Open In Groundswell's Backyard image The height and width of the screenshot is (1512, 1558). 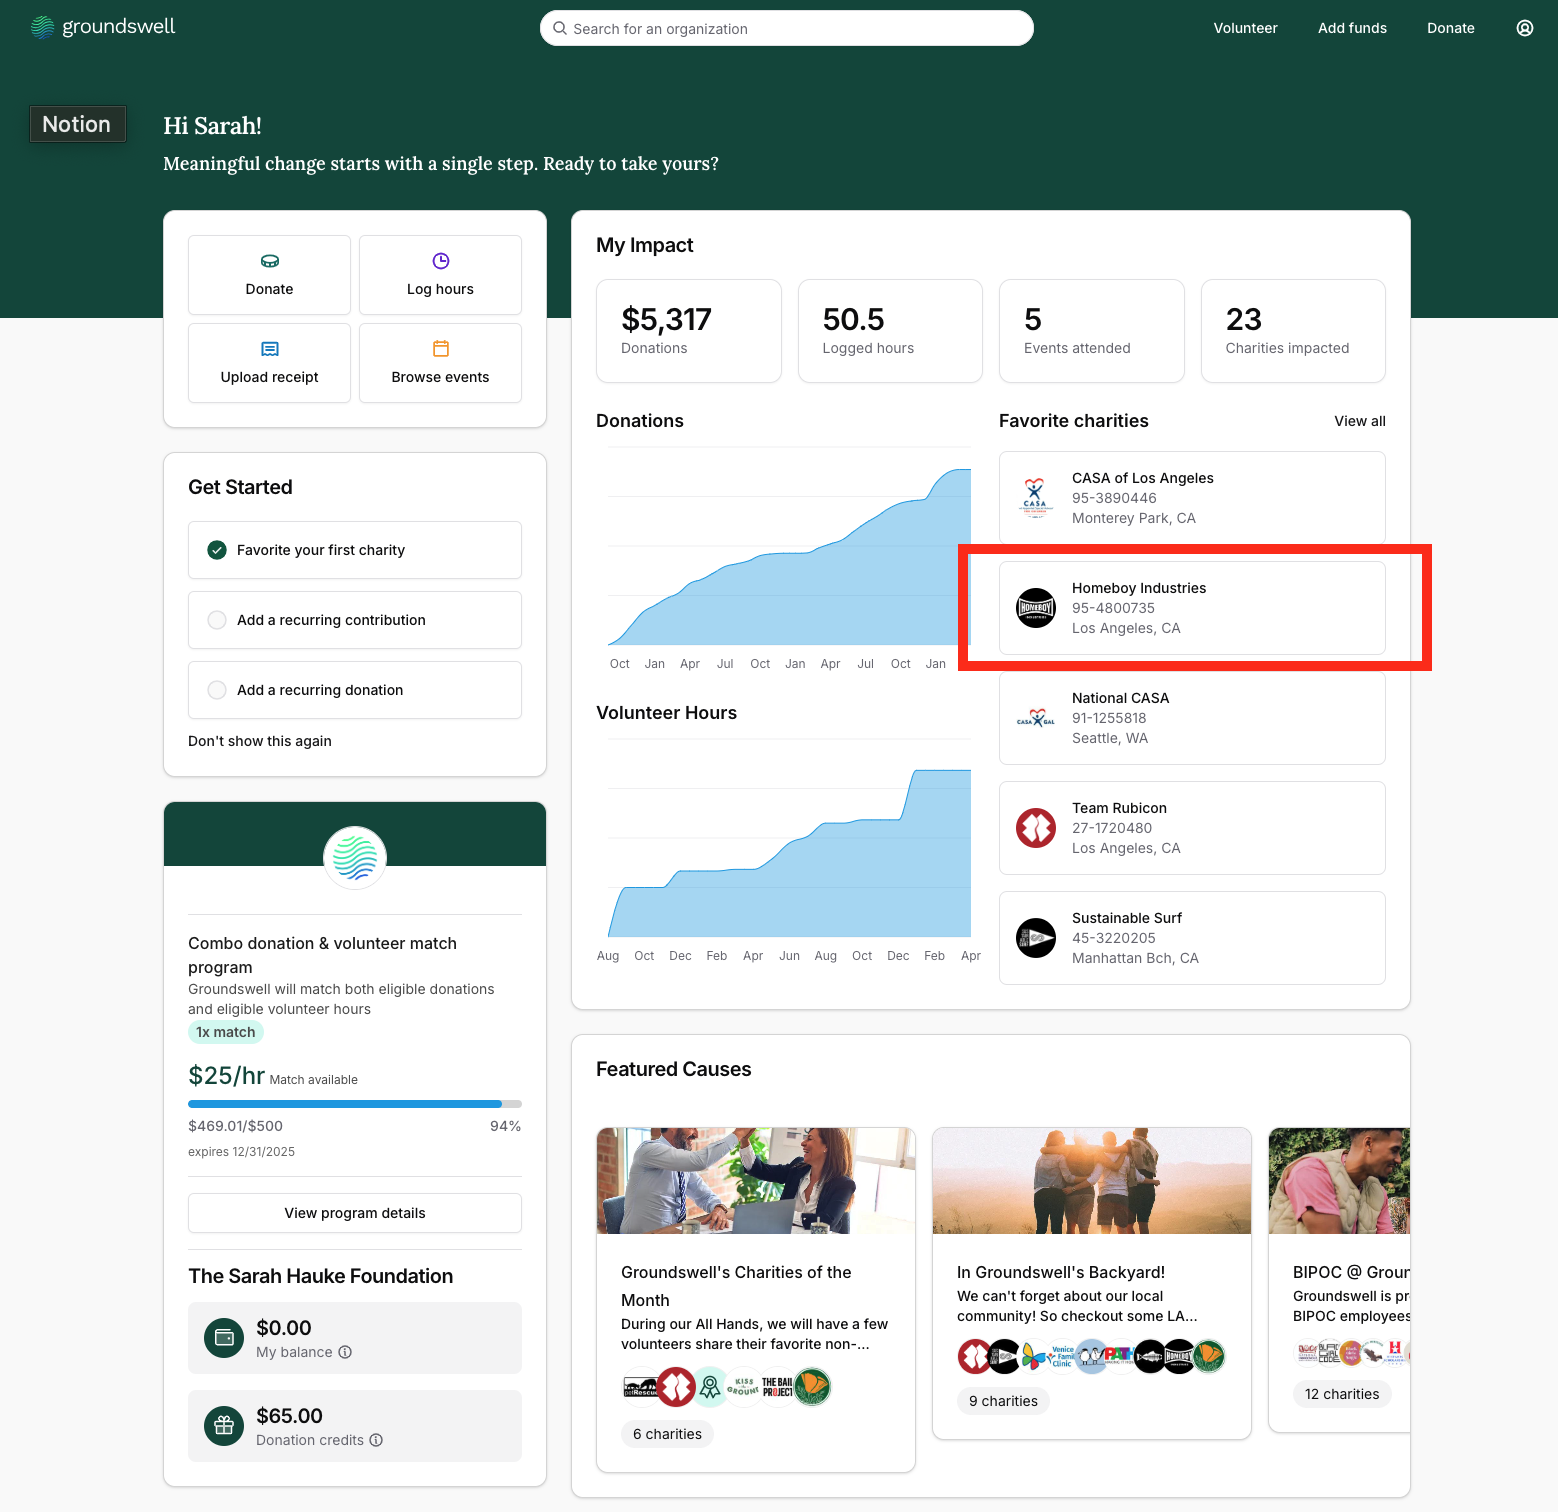[x=1092, y=1181]
